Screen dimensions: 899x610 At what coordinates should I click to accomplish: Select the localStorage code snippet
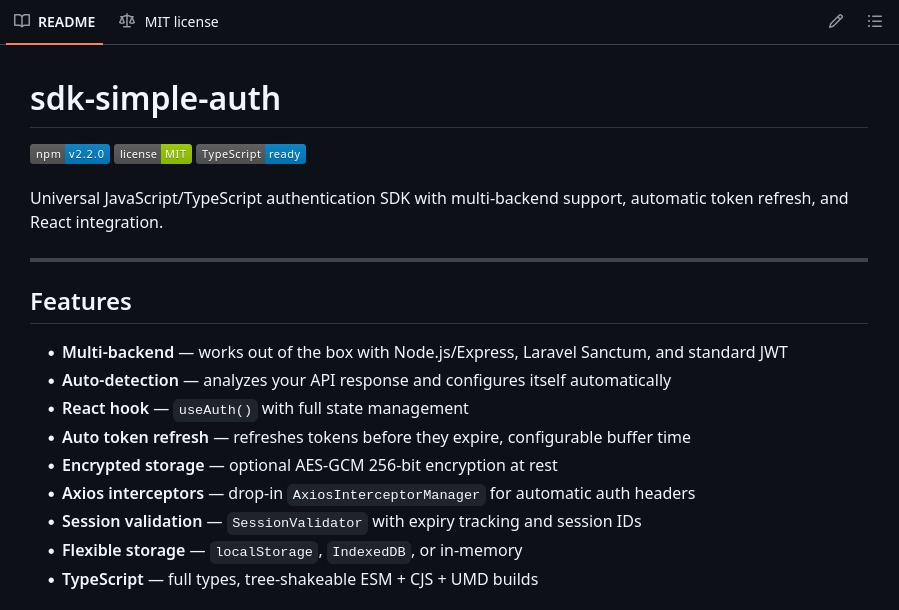point(264,551)
